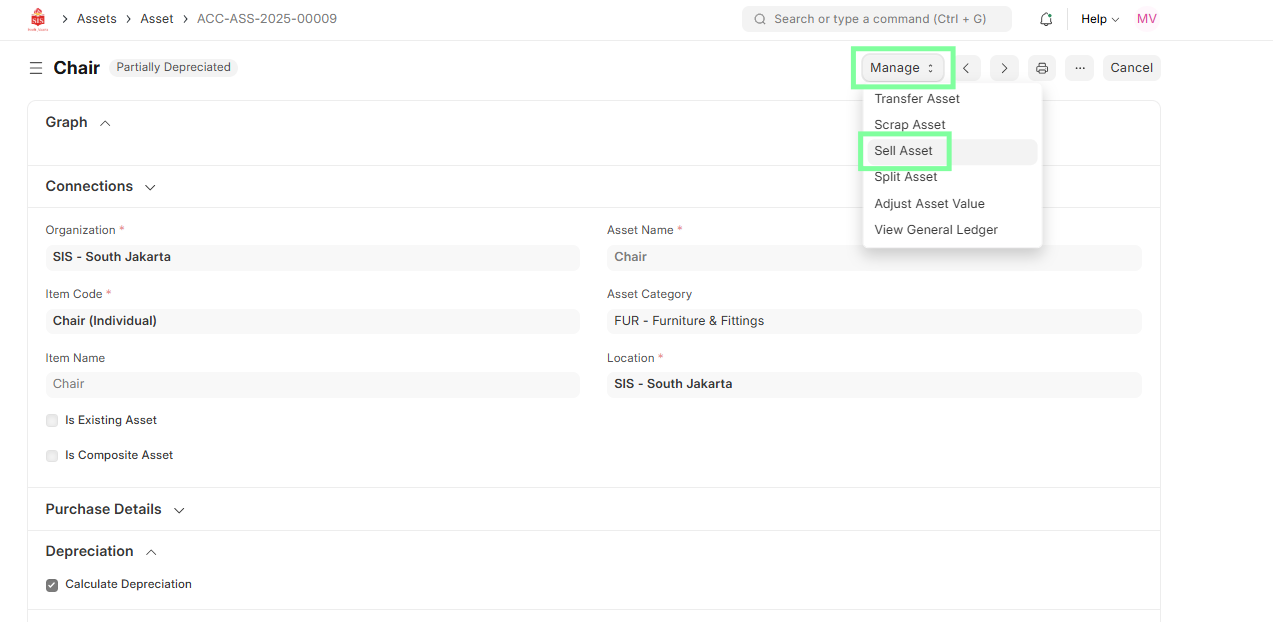The width and height of the screenshot is (1273, 622).
Task: Navigate to Assets breadcrumb link
Action: [x=97, y=19]
